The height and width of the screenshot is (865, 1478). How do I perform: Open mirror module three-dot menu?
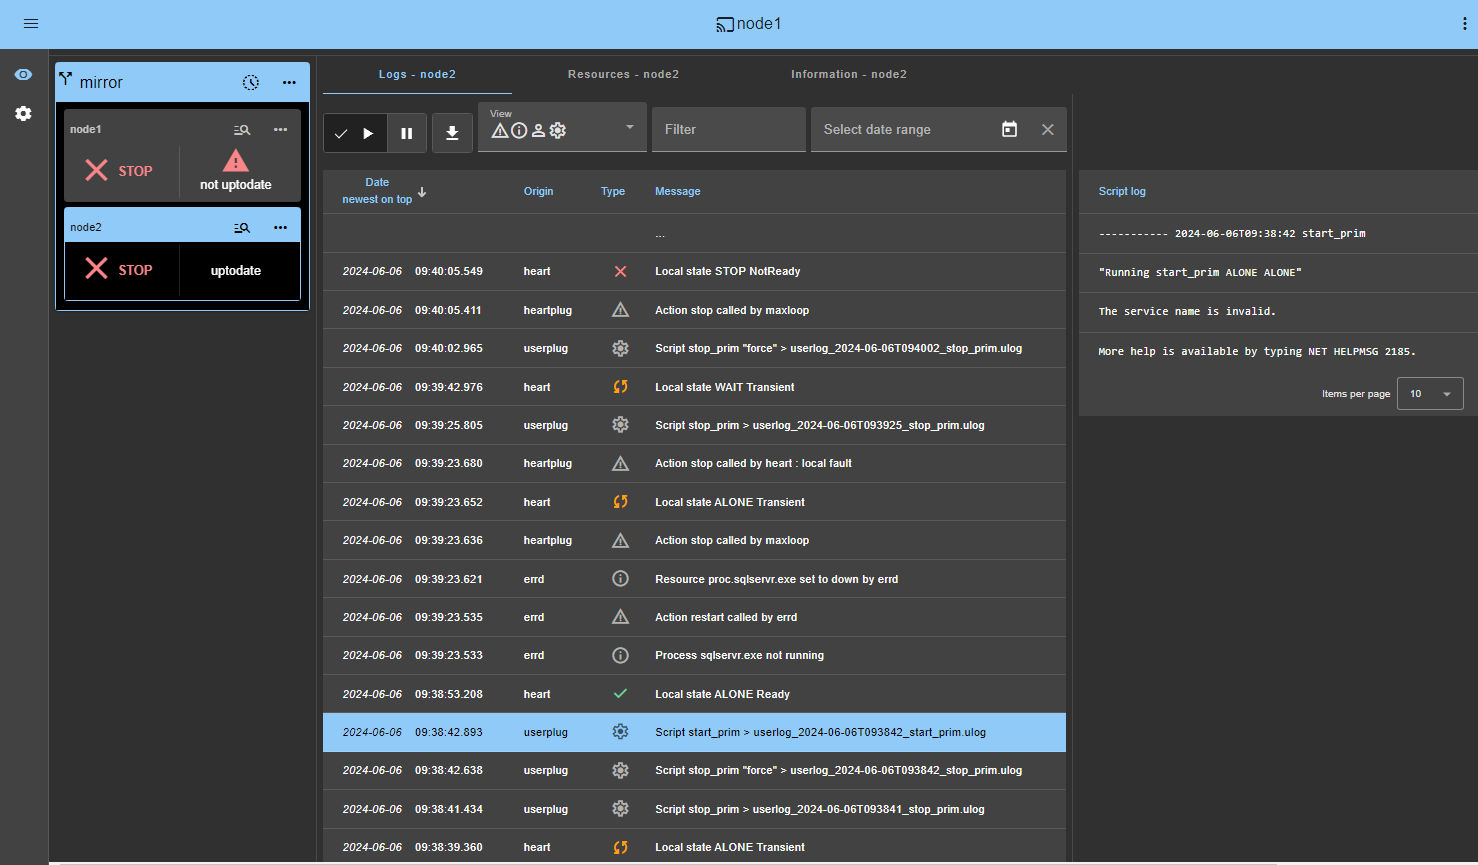[289, 83]
